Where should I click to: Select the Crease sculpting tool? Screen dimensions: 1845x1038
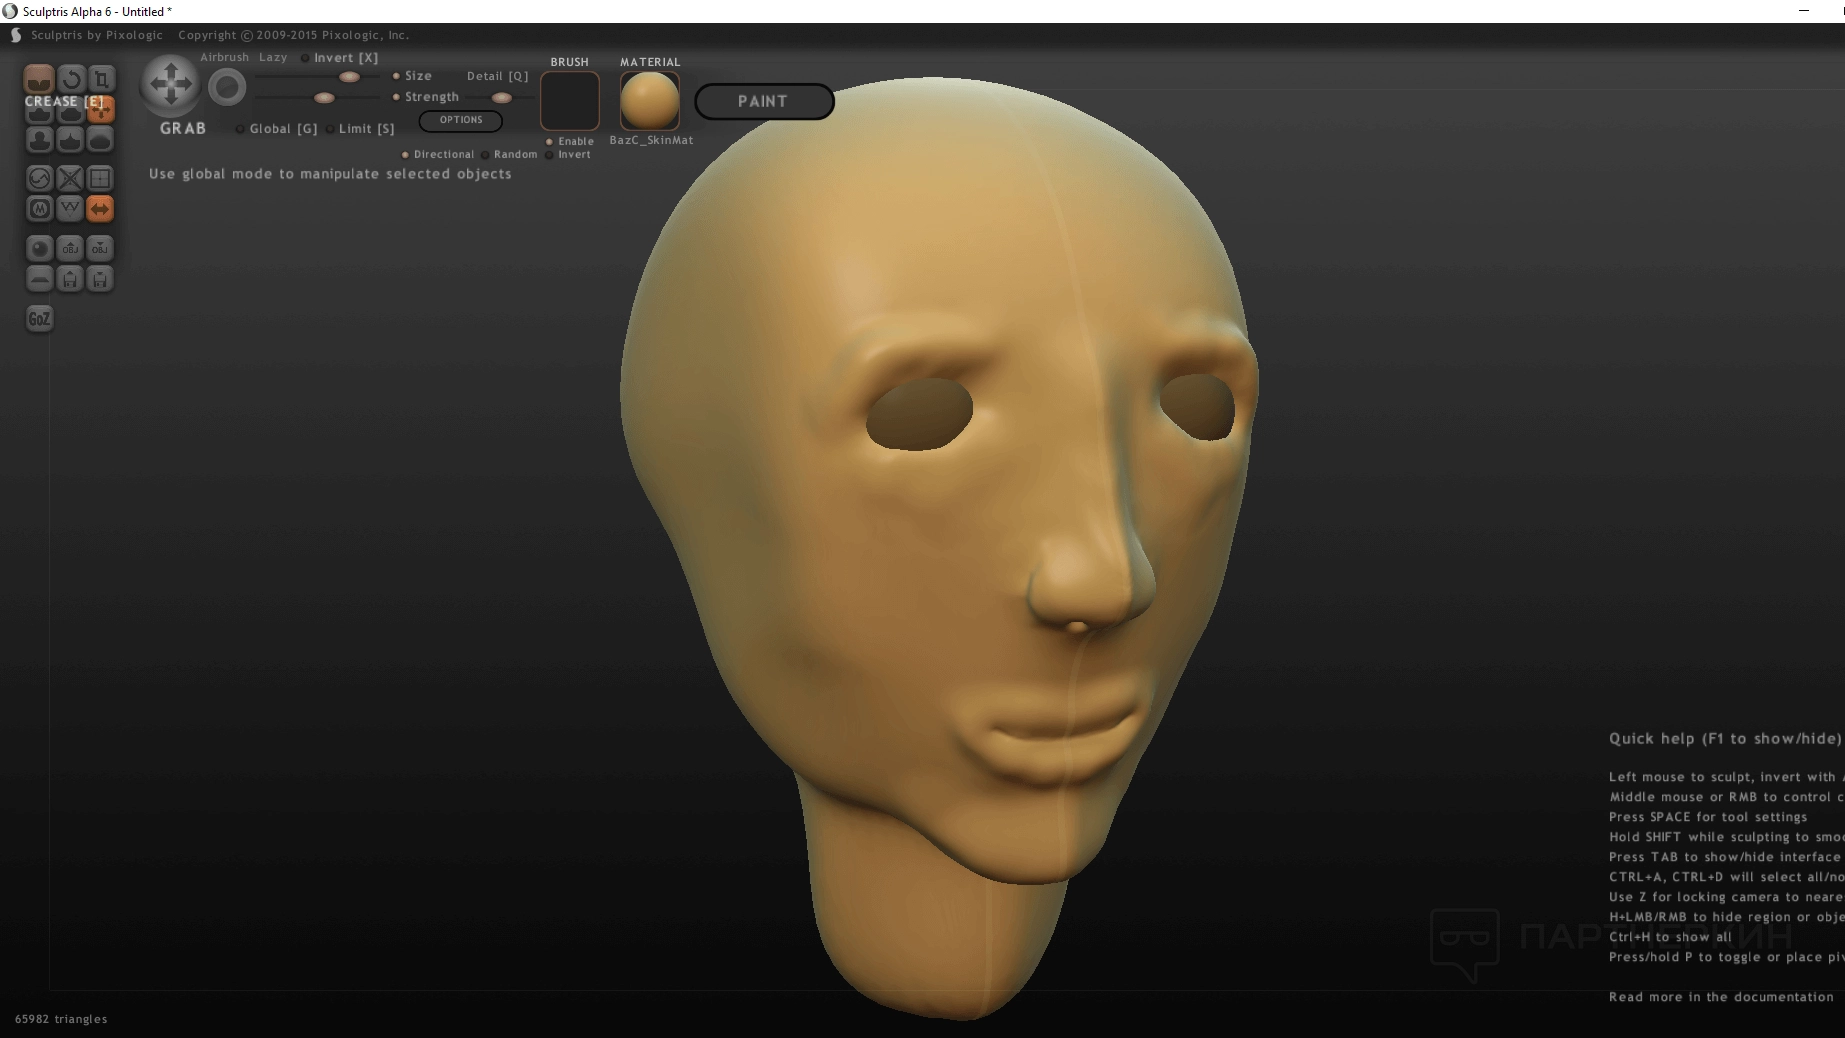(x=39, y=79)
